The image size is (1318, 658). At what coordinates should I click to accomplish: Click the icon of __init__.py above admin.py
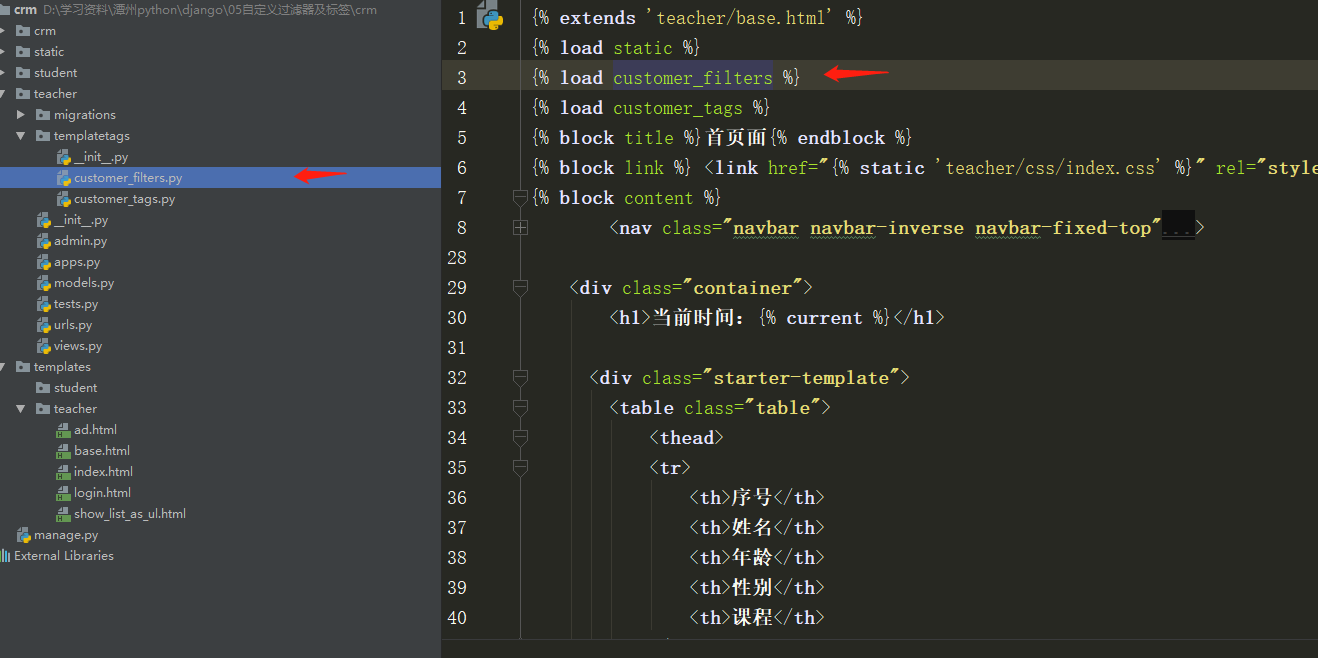(44, 220)
